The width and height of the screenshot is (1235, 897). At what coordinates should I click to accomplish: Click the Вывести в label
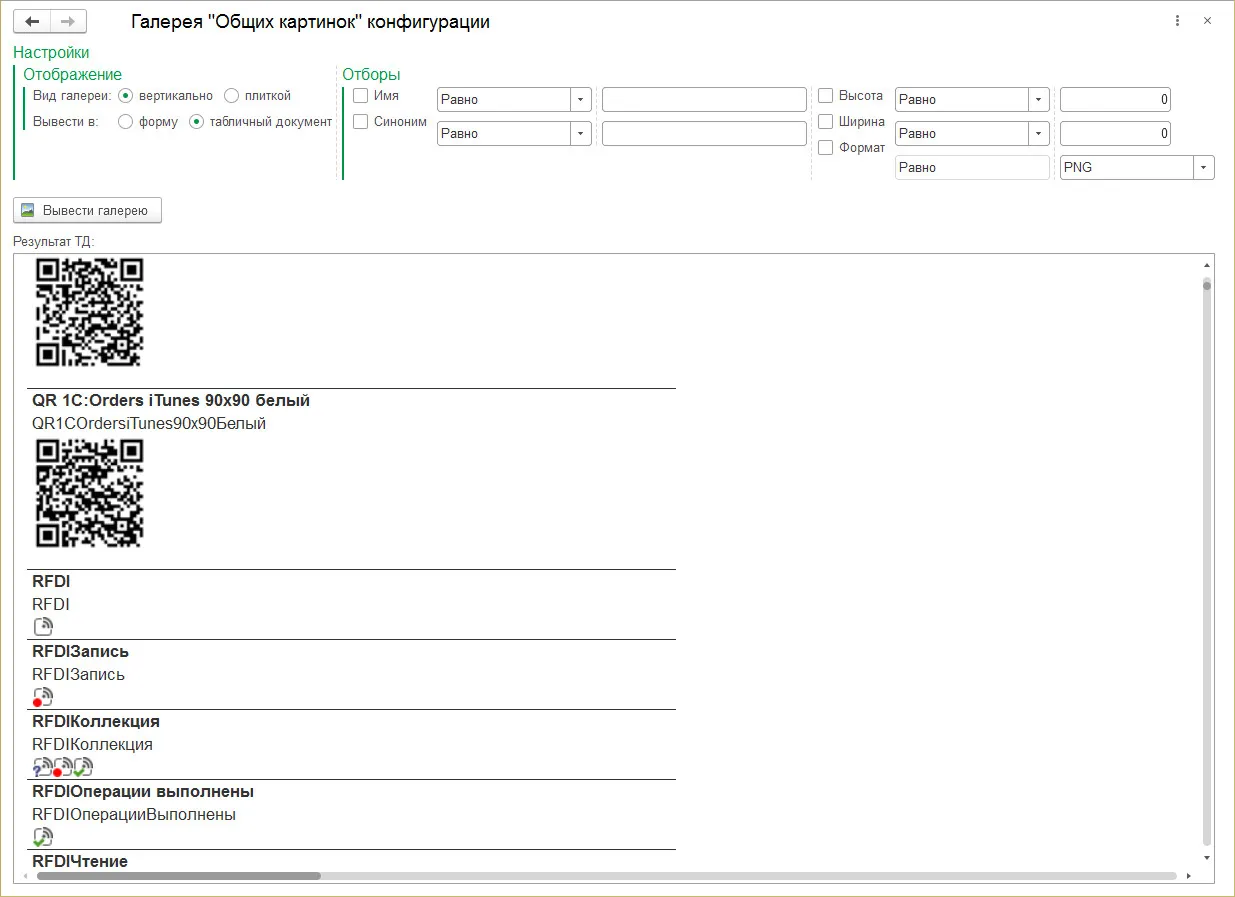coord(66,122)
